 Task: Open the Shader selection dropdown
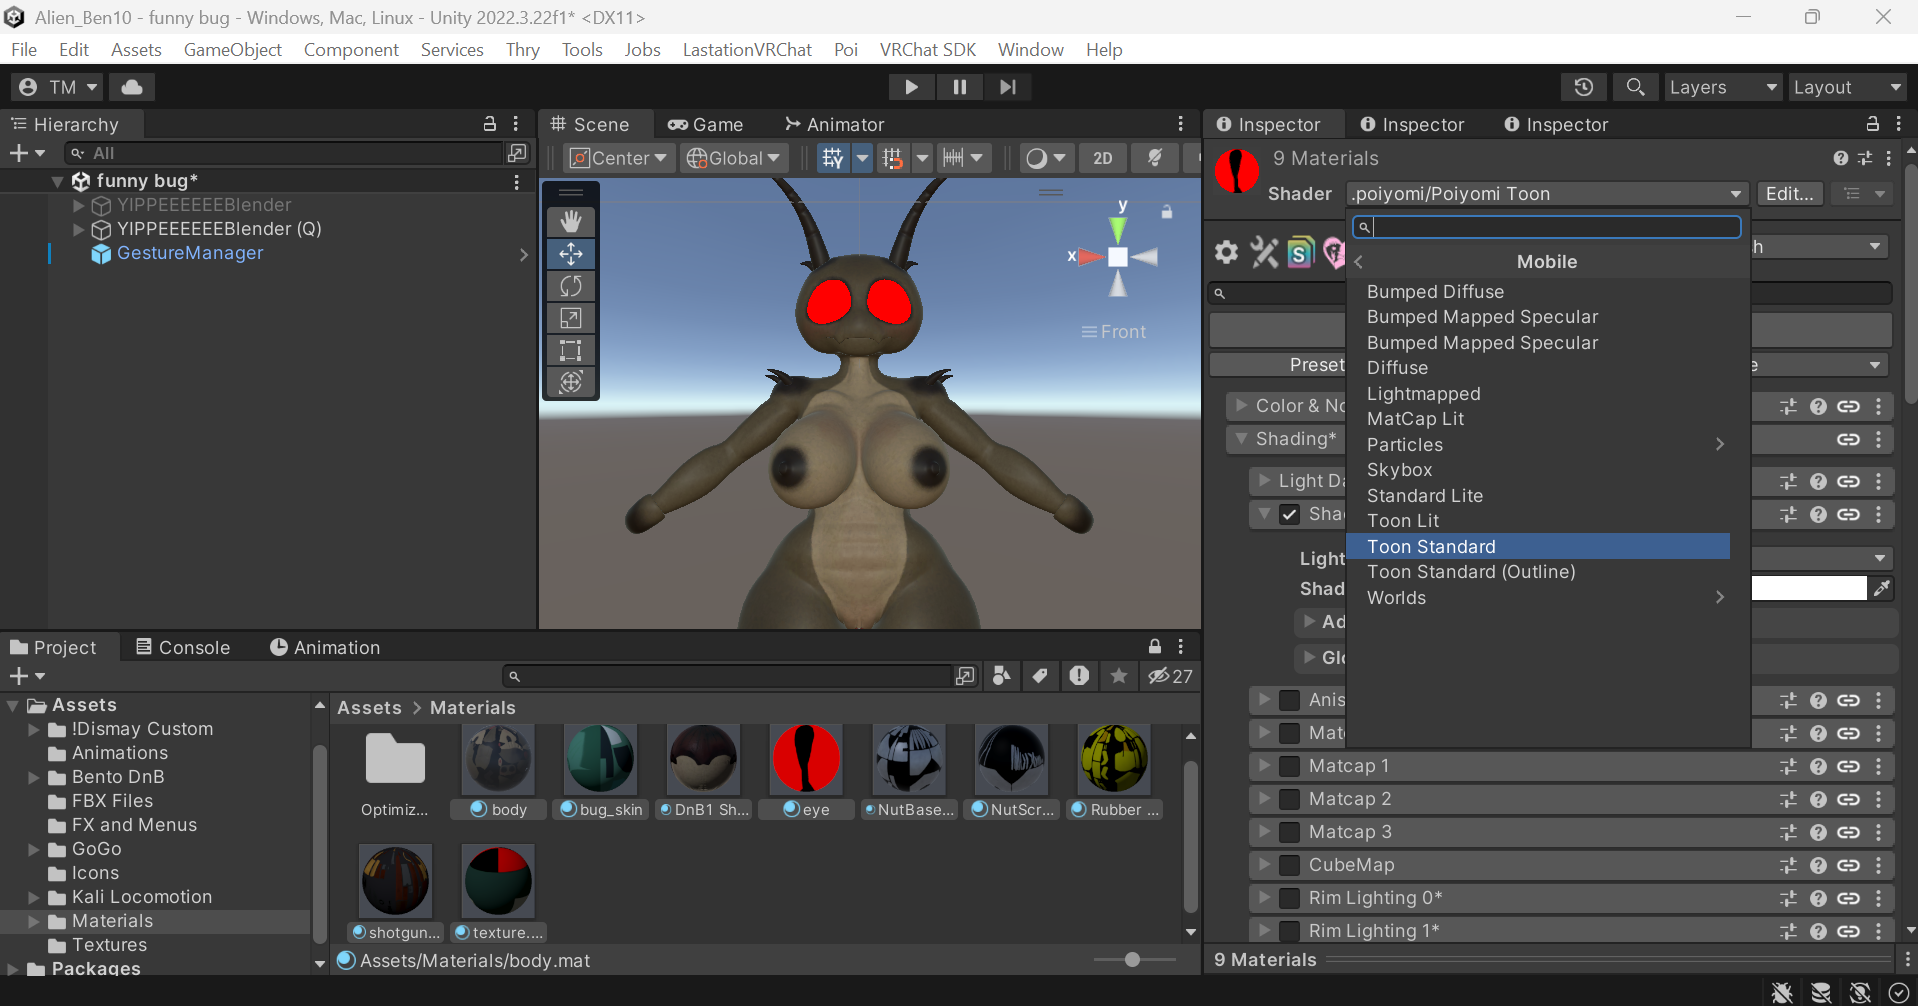[x=1546, y=194]
